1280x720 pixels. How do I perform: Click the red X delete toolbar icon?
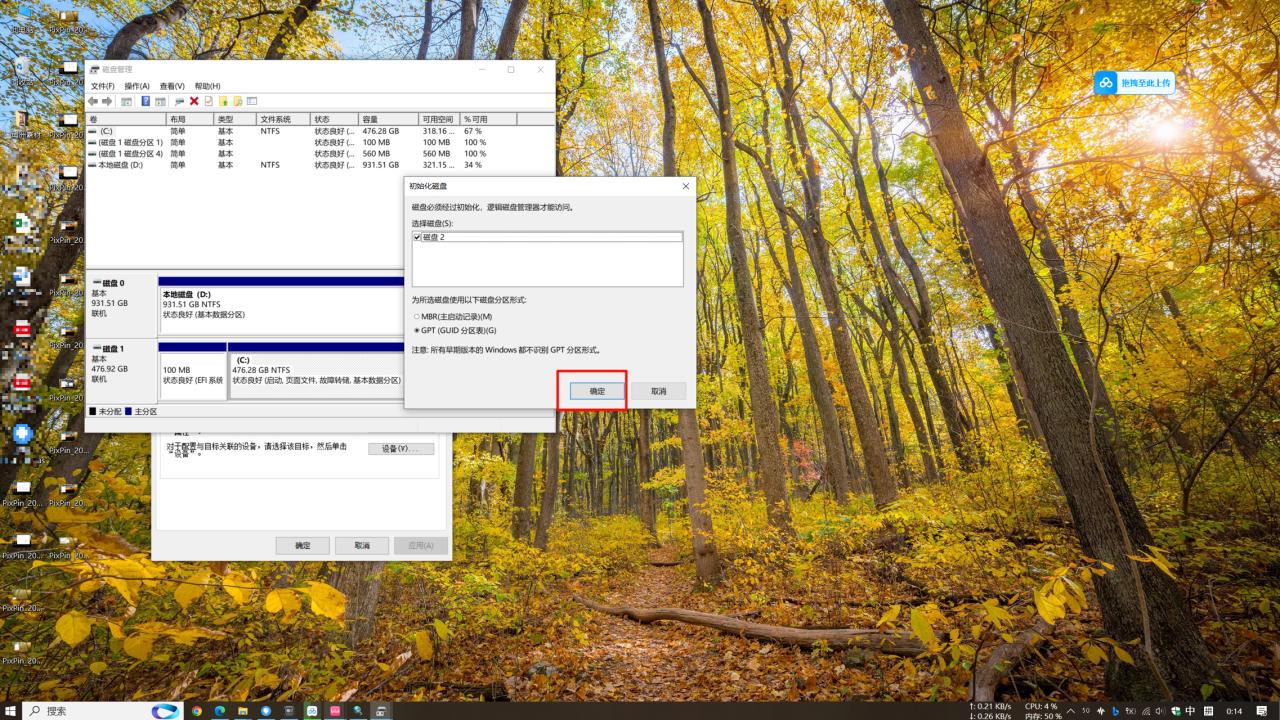pyautogui.click(x=194, y=101)
